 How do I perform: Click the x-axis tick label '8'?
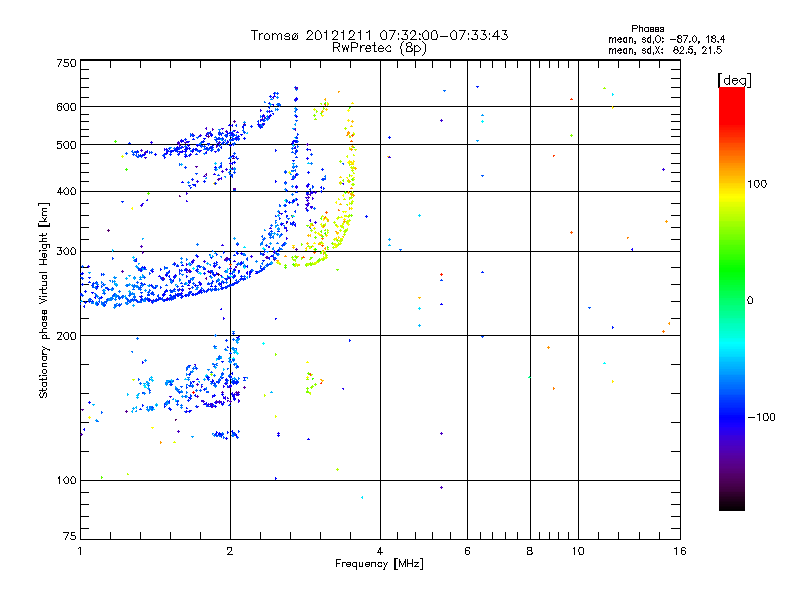coord(530,551)
